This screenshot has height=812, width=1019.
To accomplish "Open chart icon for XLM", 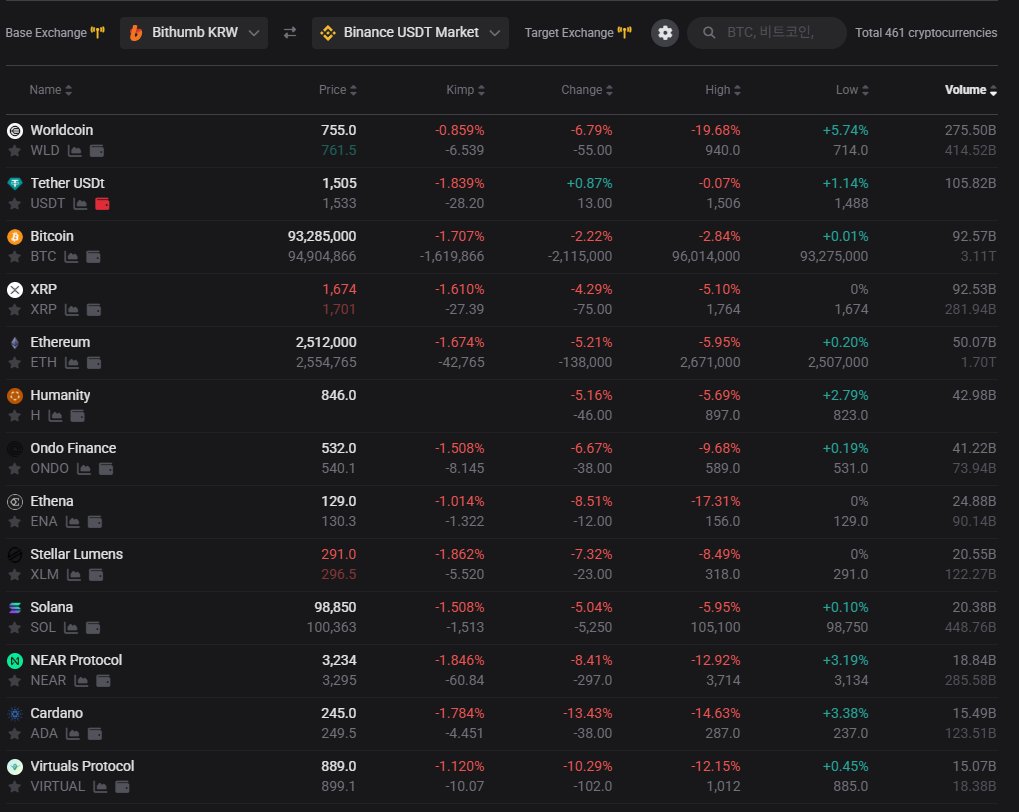I will (74, 575).
